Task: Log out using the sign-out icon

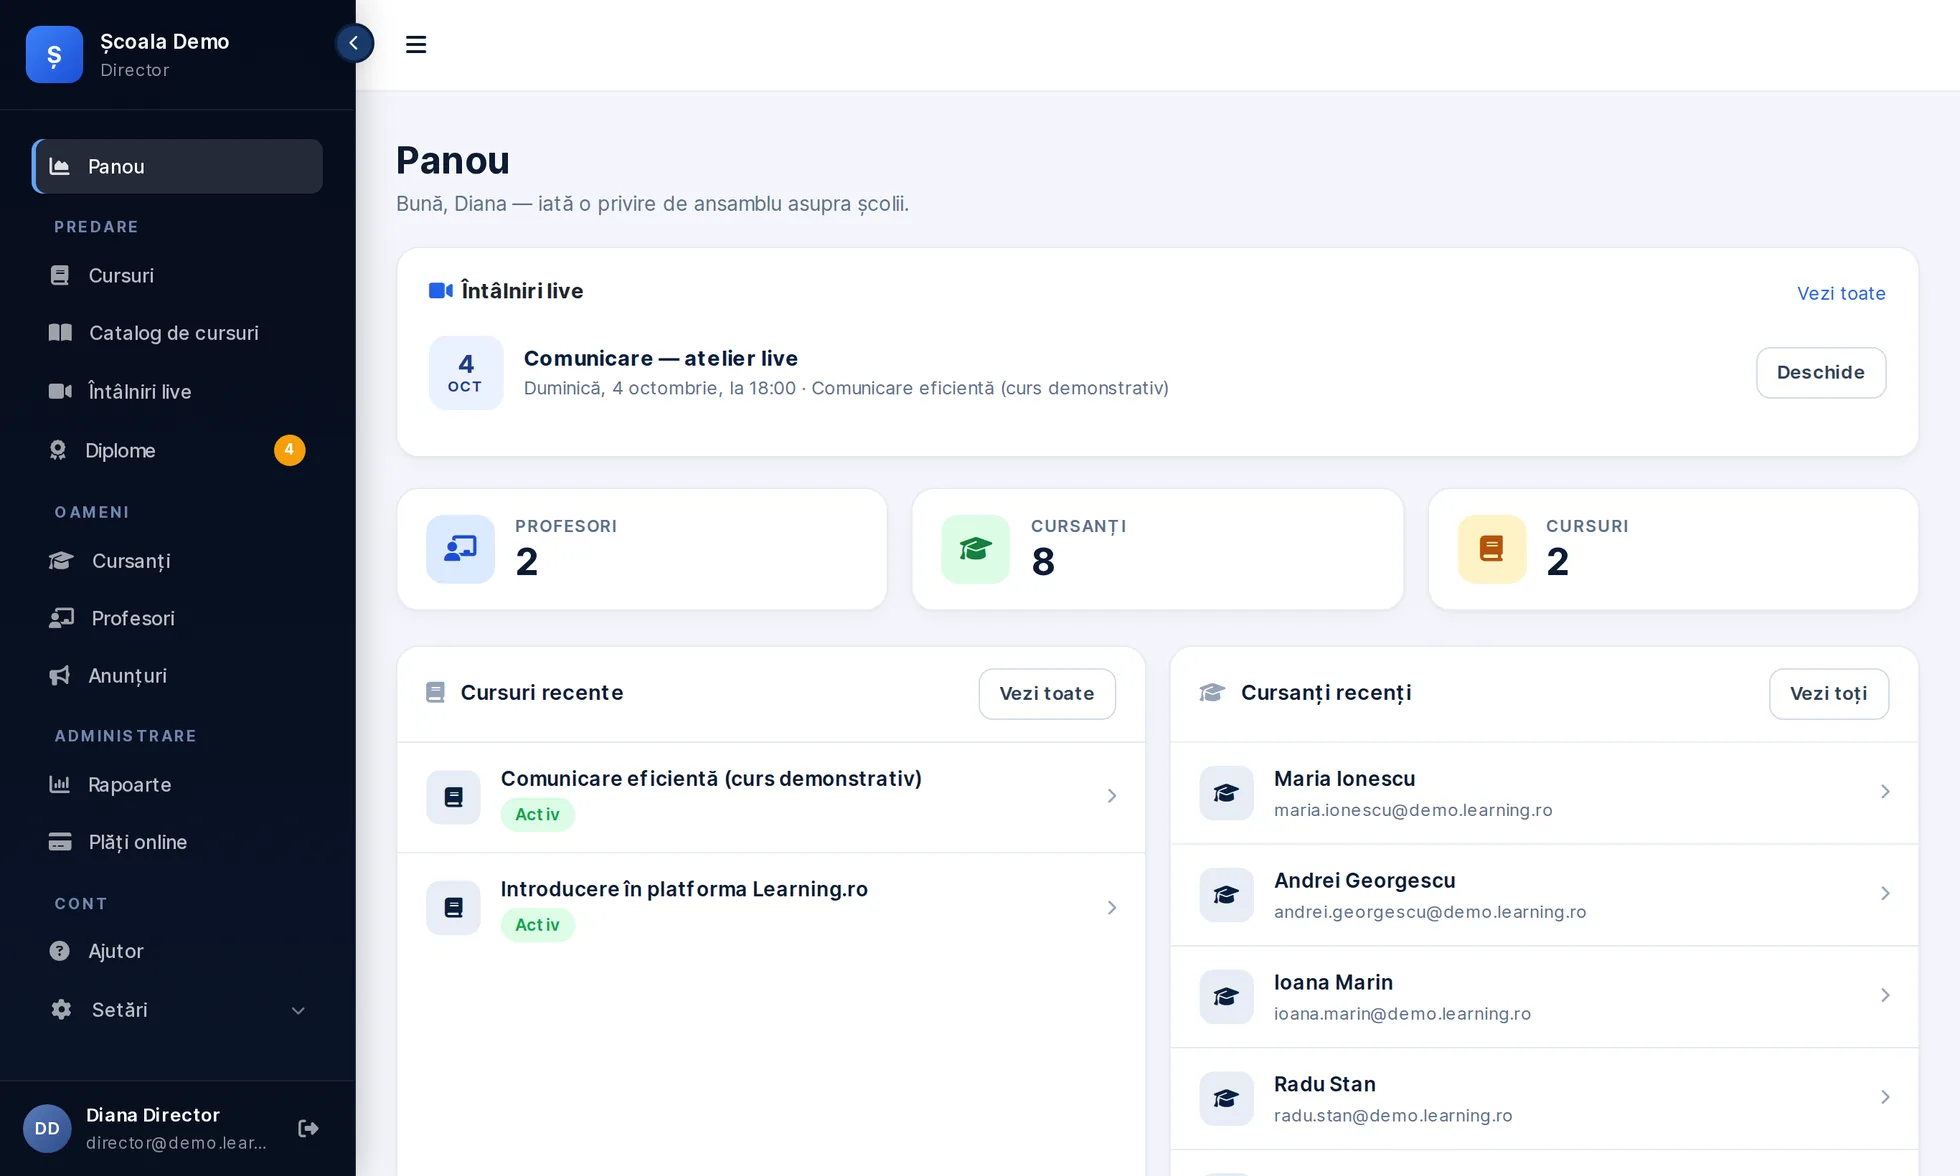Action: click(x=308, y=1129)
